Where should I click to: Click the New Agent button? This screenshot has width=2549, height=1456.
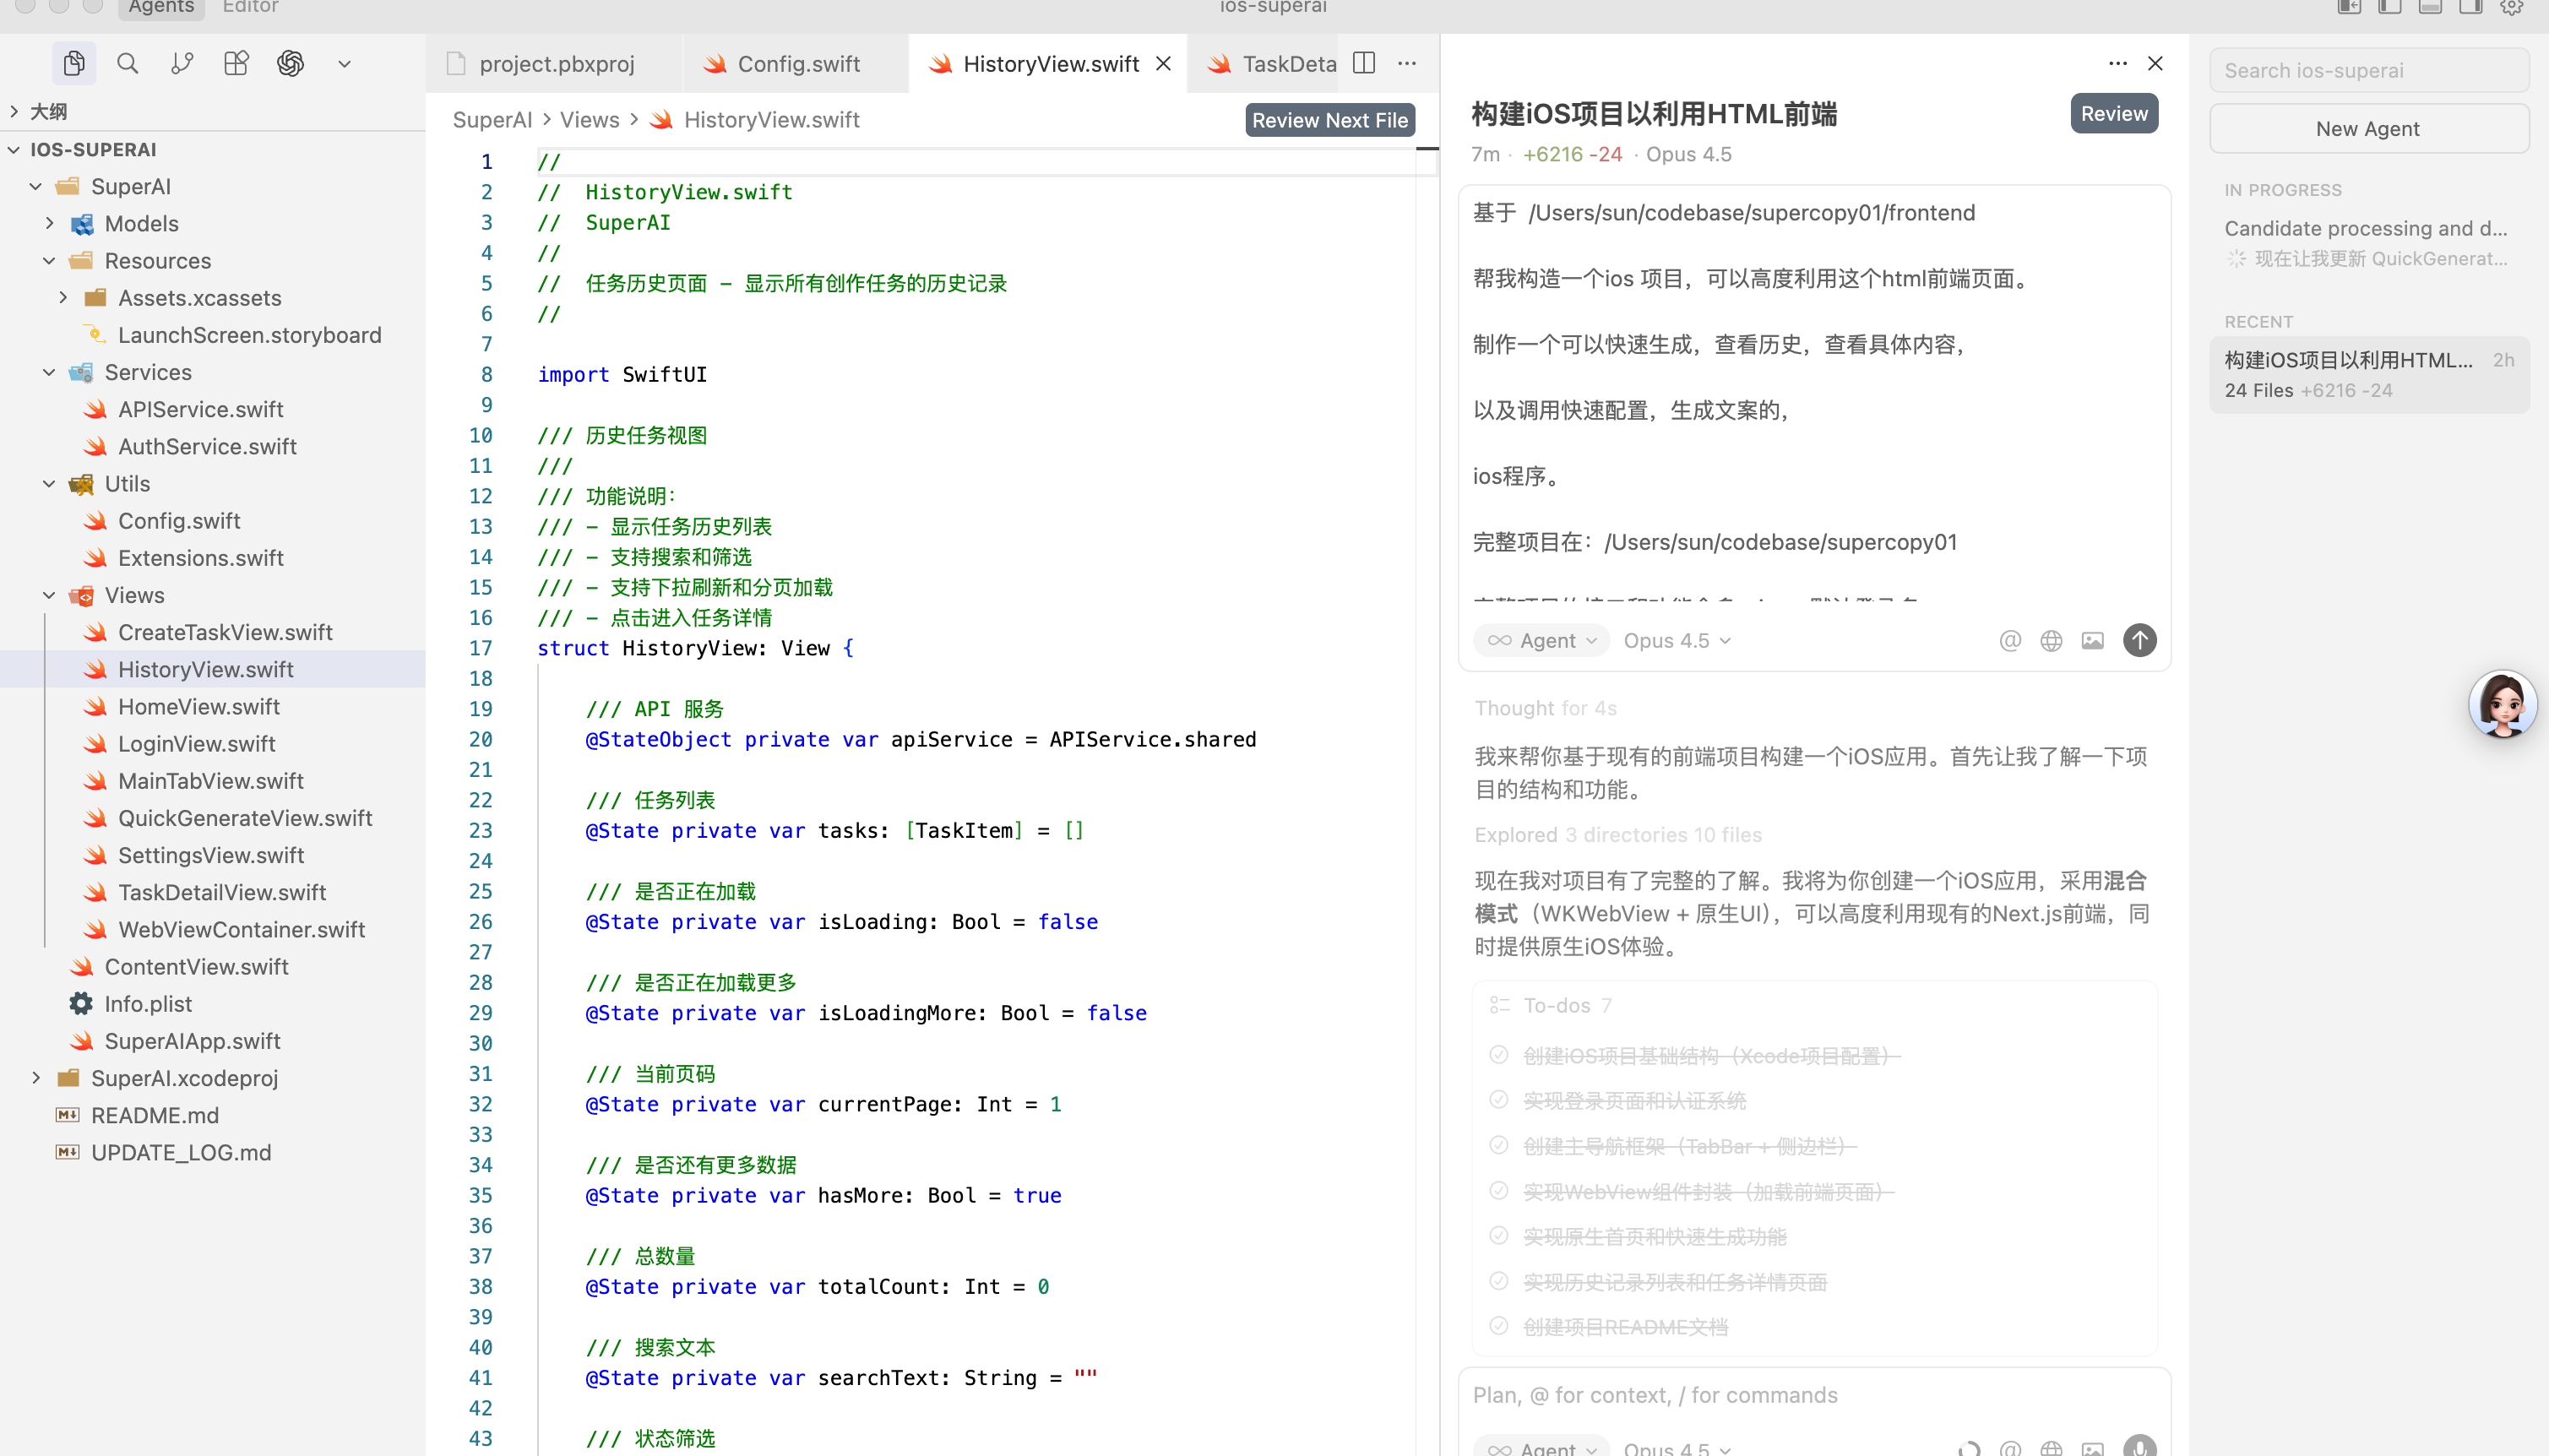pos(2367,128)
